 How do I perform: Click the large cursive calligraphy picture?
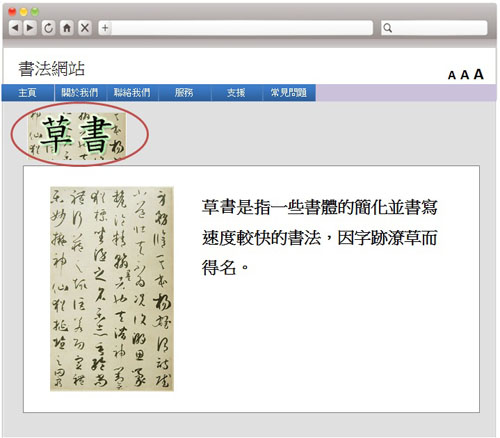coord(112,289)
